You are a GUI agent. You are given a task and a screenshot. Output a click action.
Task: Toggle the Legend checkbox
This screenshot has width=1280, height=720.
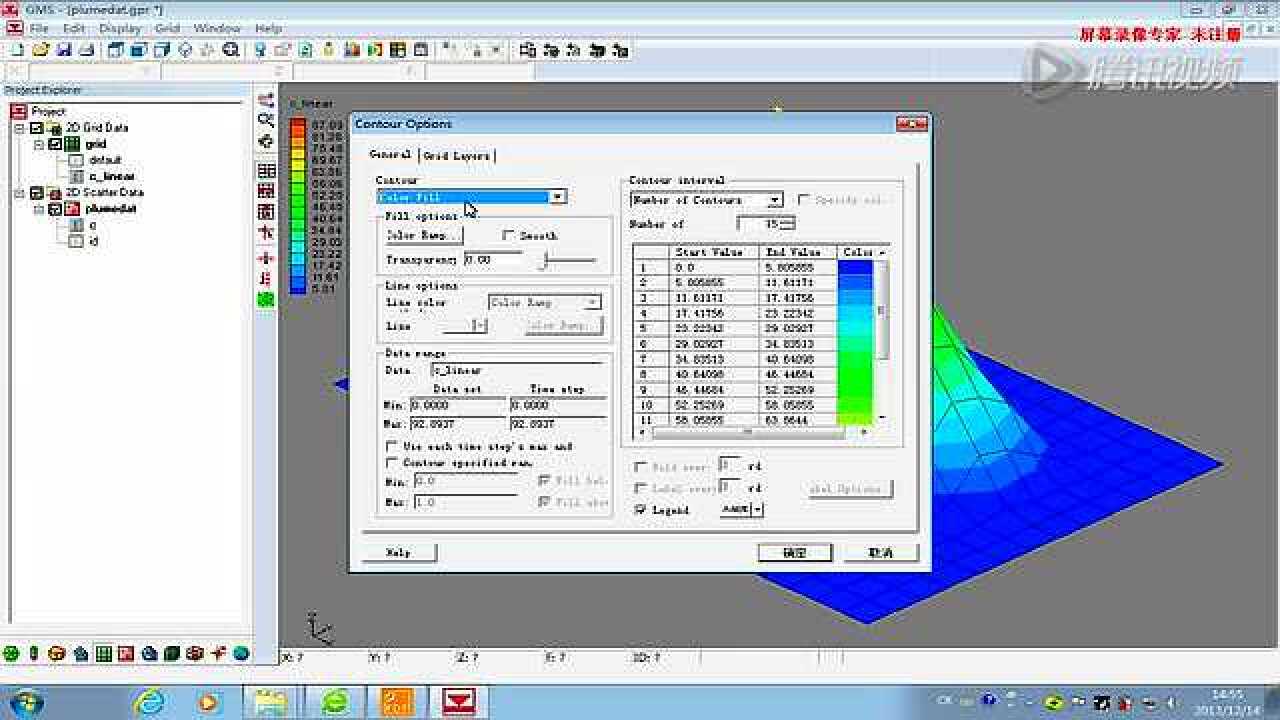[640, 509]
